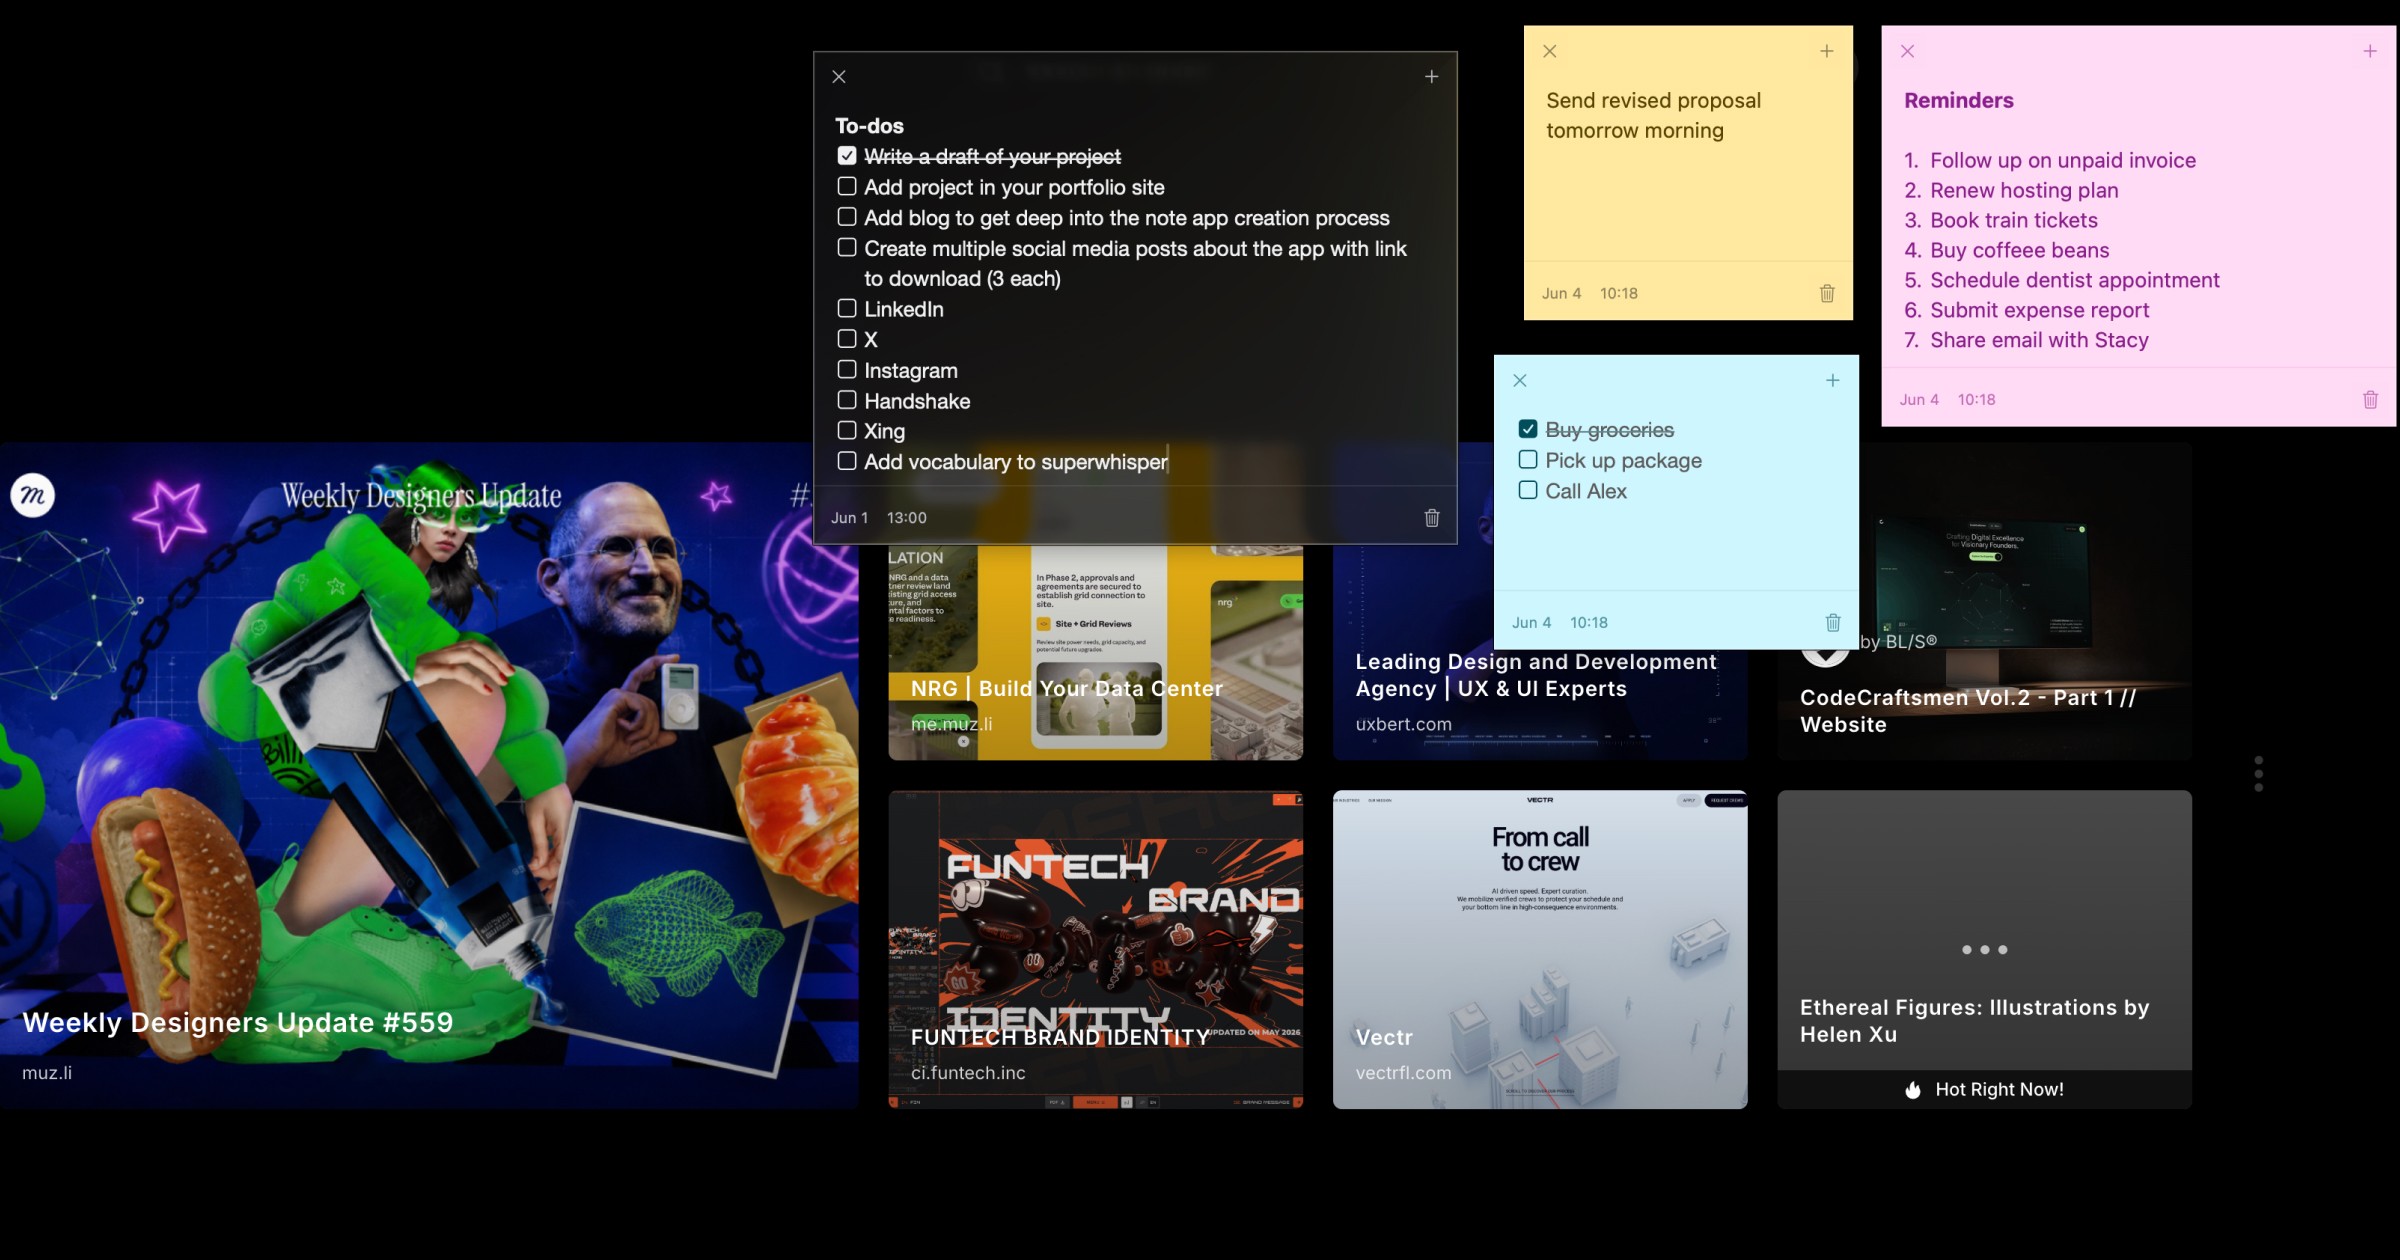This screenshot has height=1260, width=2400.
Task: Trash the blue checklist note
Action: [x=1832, y=622]
